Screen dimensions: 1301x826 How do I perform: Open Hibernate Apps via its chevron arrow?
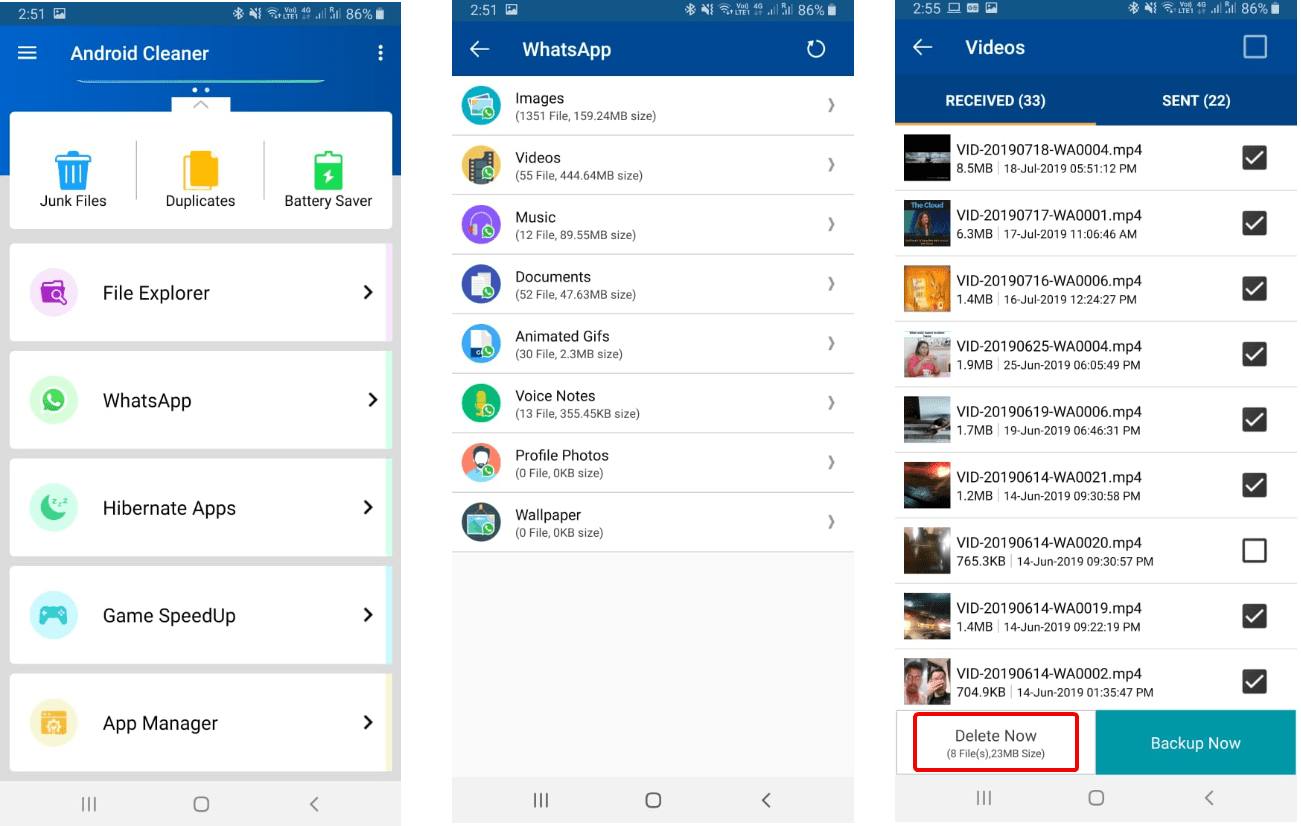pyautogui.click(x=368, y=507)
